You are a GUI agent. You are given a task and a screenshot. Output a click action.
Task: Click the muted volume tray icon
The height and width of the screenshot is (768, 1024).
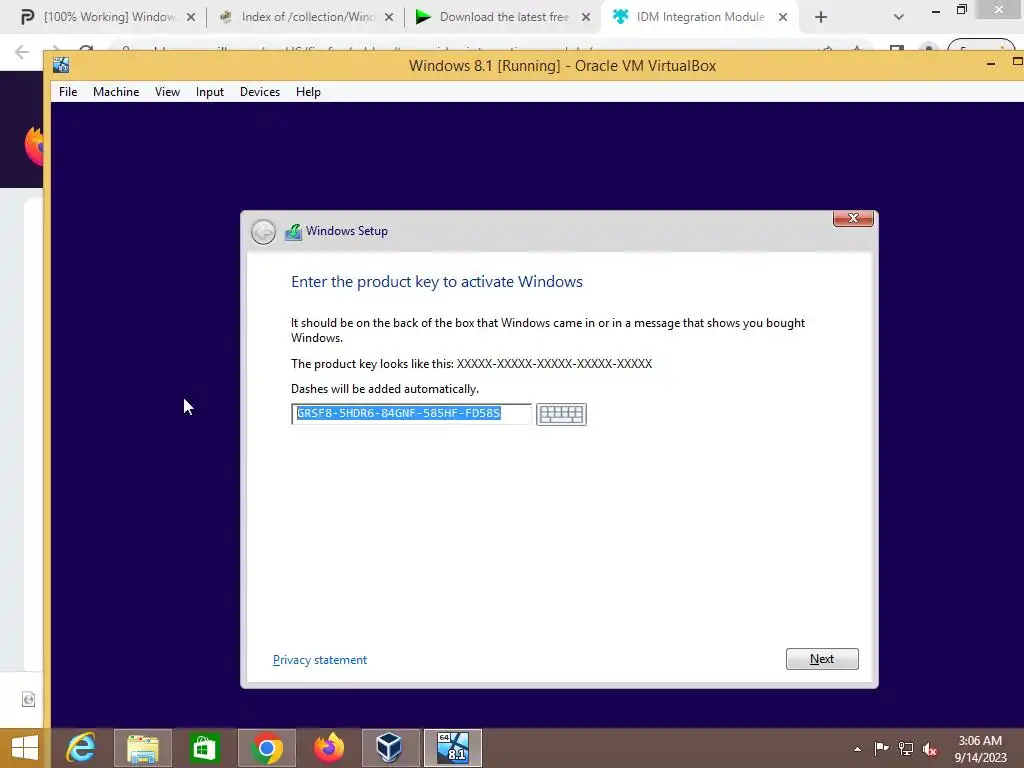coord(930,748)
